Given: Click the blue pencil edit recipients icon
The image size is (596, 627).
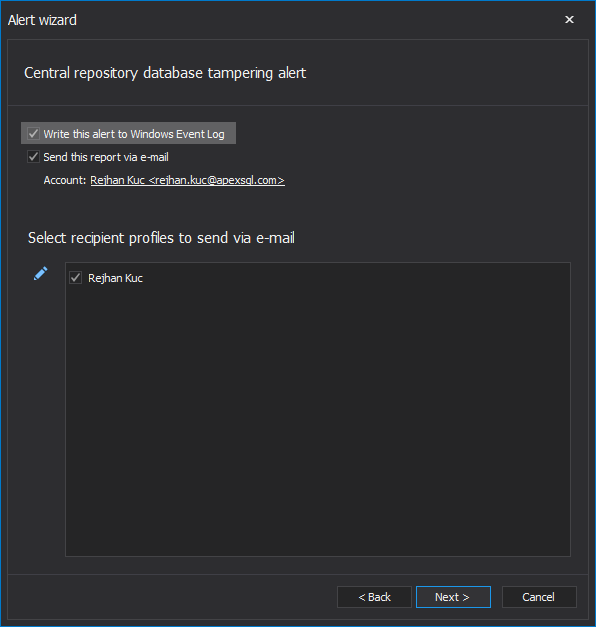Looking at the screenshot, I should [x=40, y=274].
